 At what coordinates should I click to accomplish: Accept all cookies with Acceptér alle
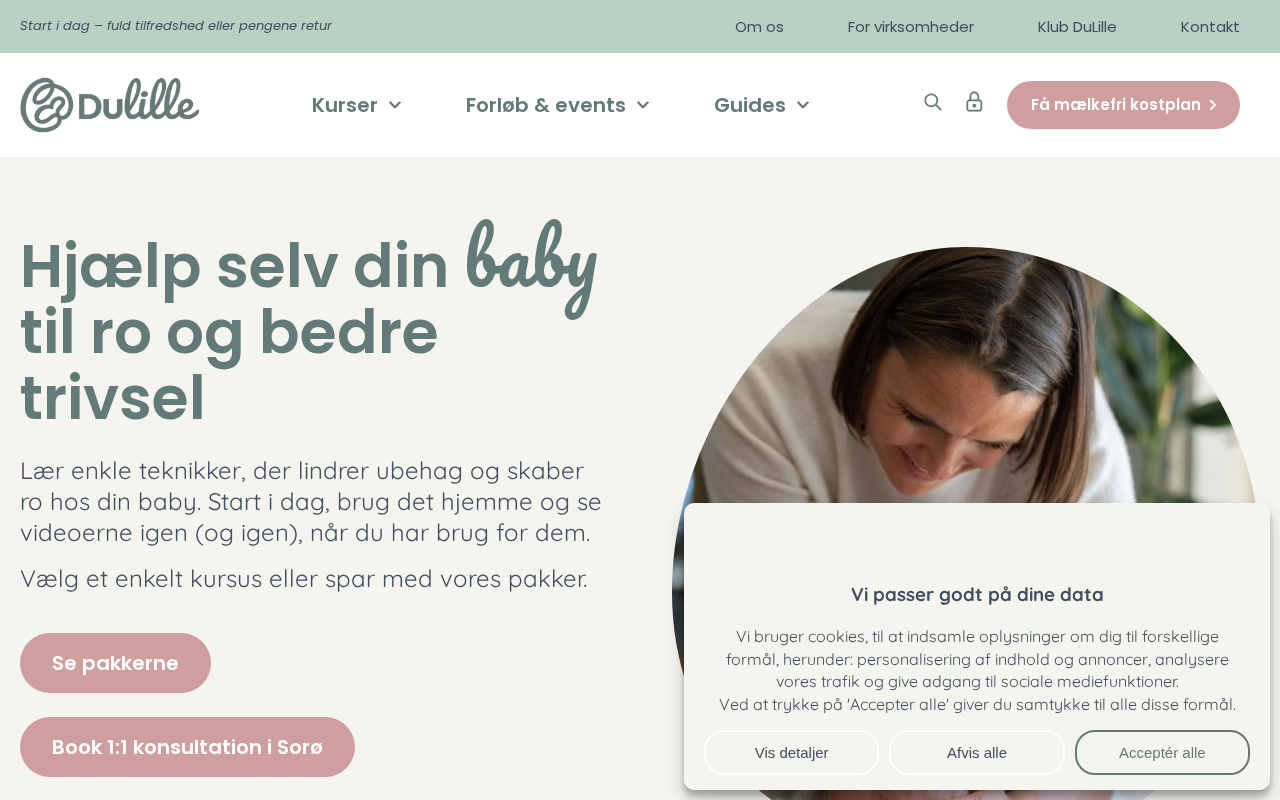[1162, 753]
